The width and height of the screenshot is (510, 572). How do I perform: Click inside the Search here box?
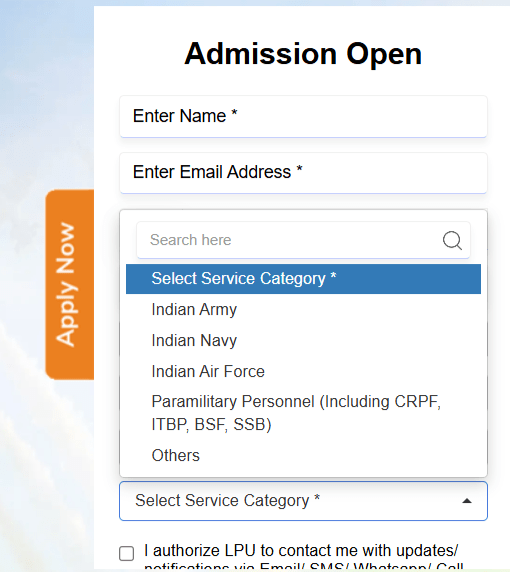288,240
